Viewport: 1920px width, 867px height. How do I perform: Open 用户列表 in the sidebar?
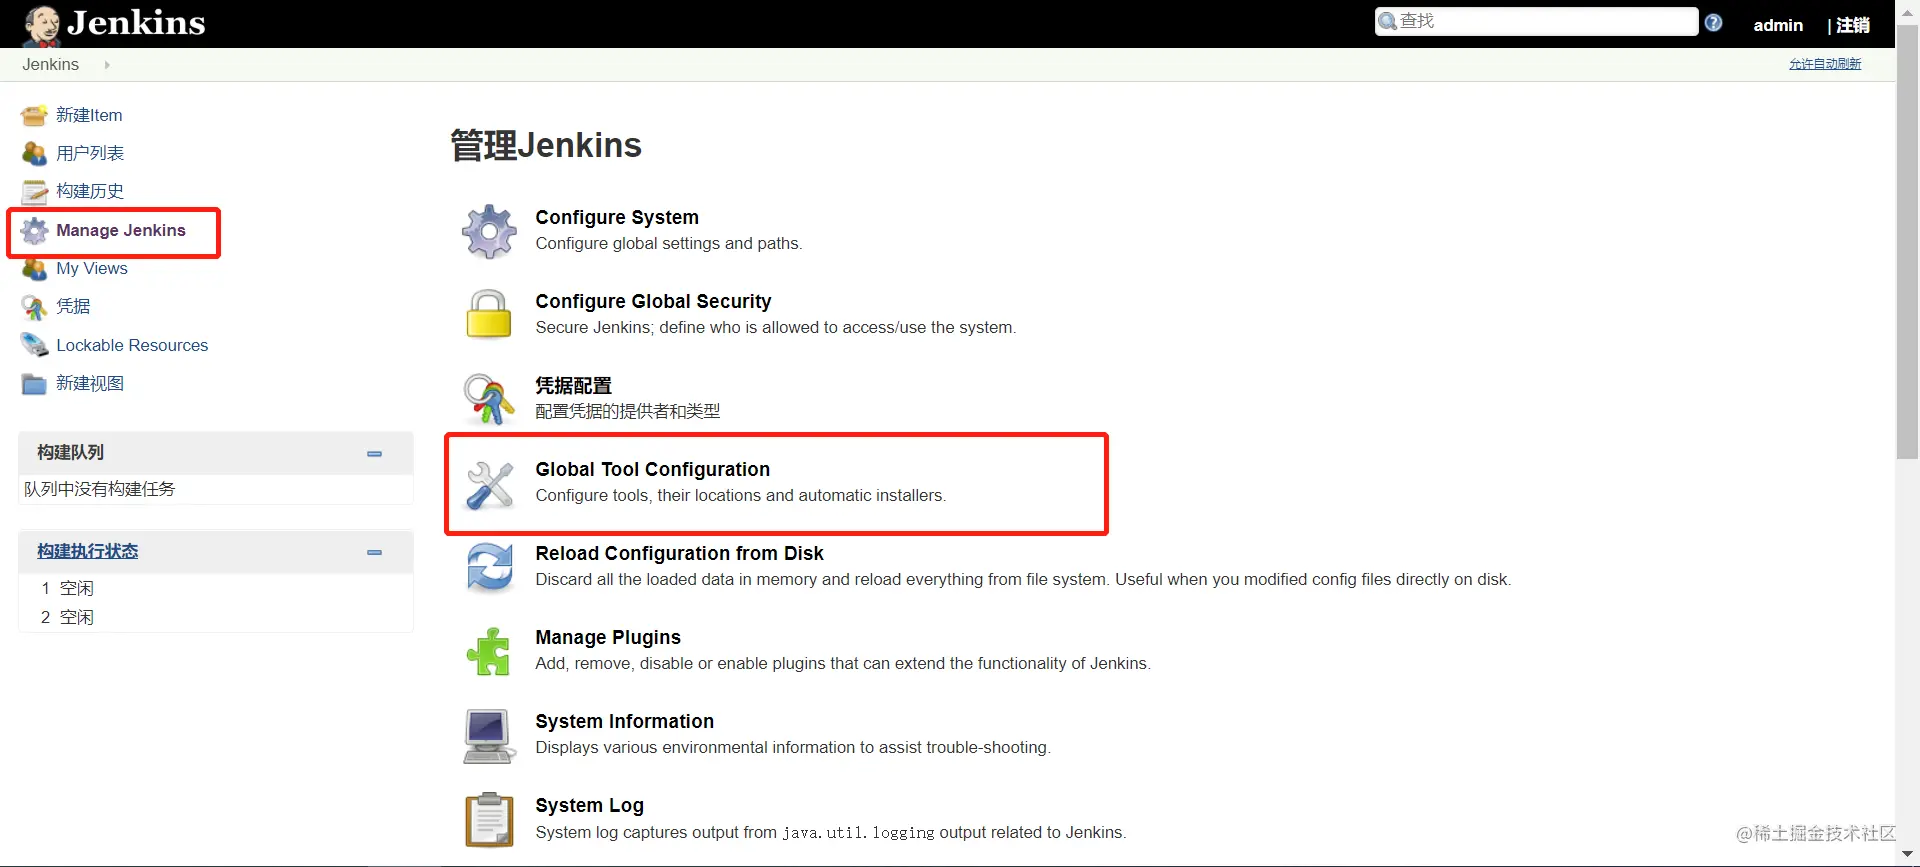coord(90,153)
